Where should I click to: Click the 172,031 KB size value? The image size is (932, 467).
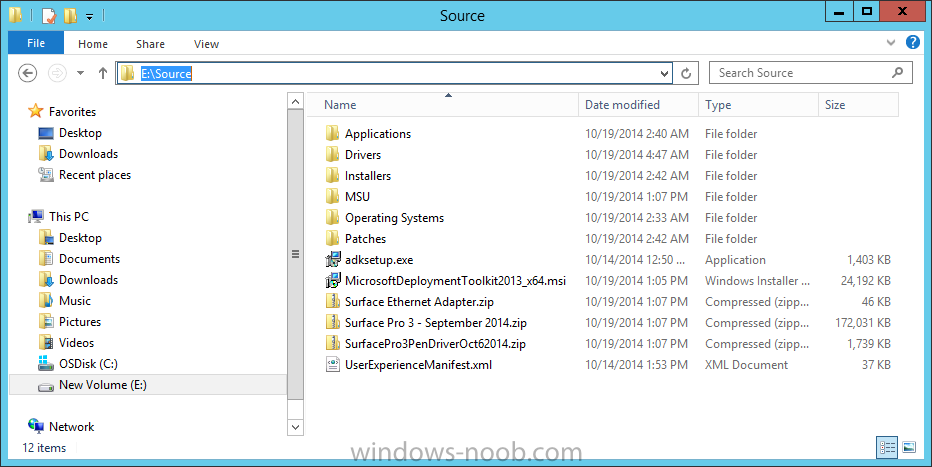pyautogui.click(x=862, y=323)
